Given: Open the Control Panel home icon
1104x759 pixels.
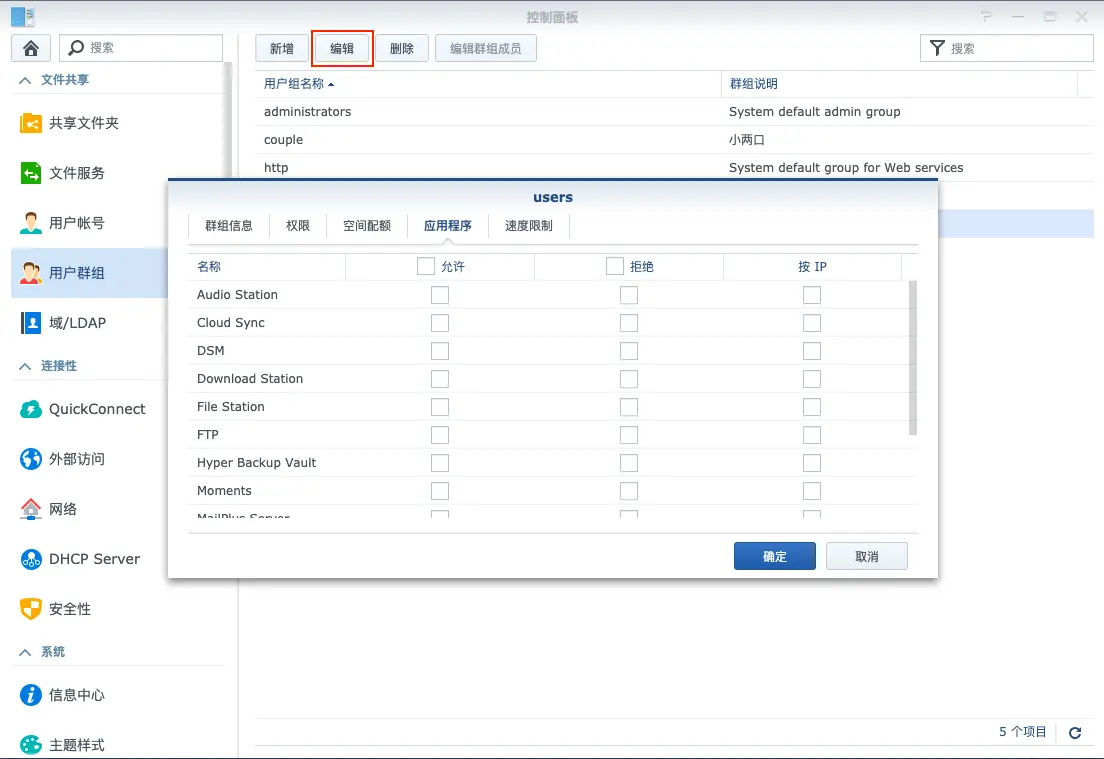Looking at the screenshot, I should click(30, 48).
